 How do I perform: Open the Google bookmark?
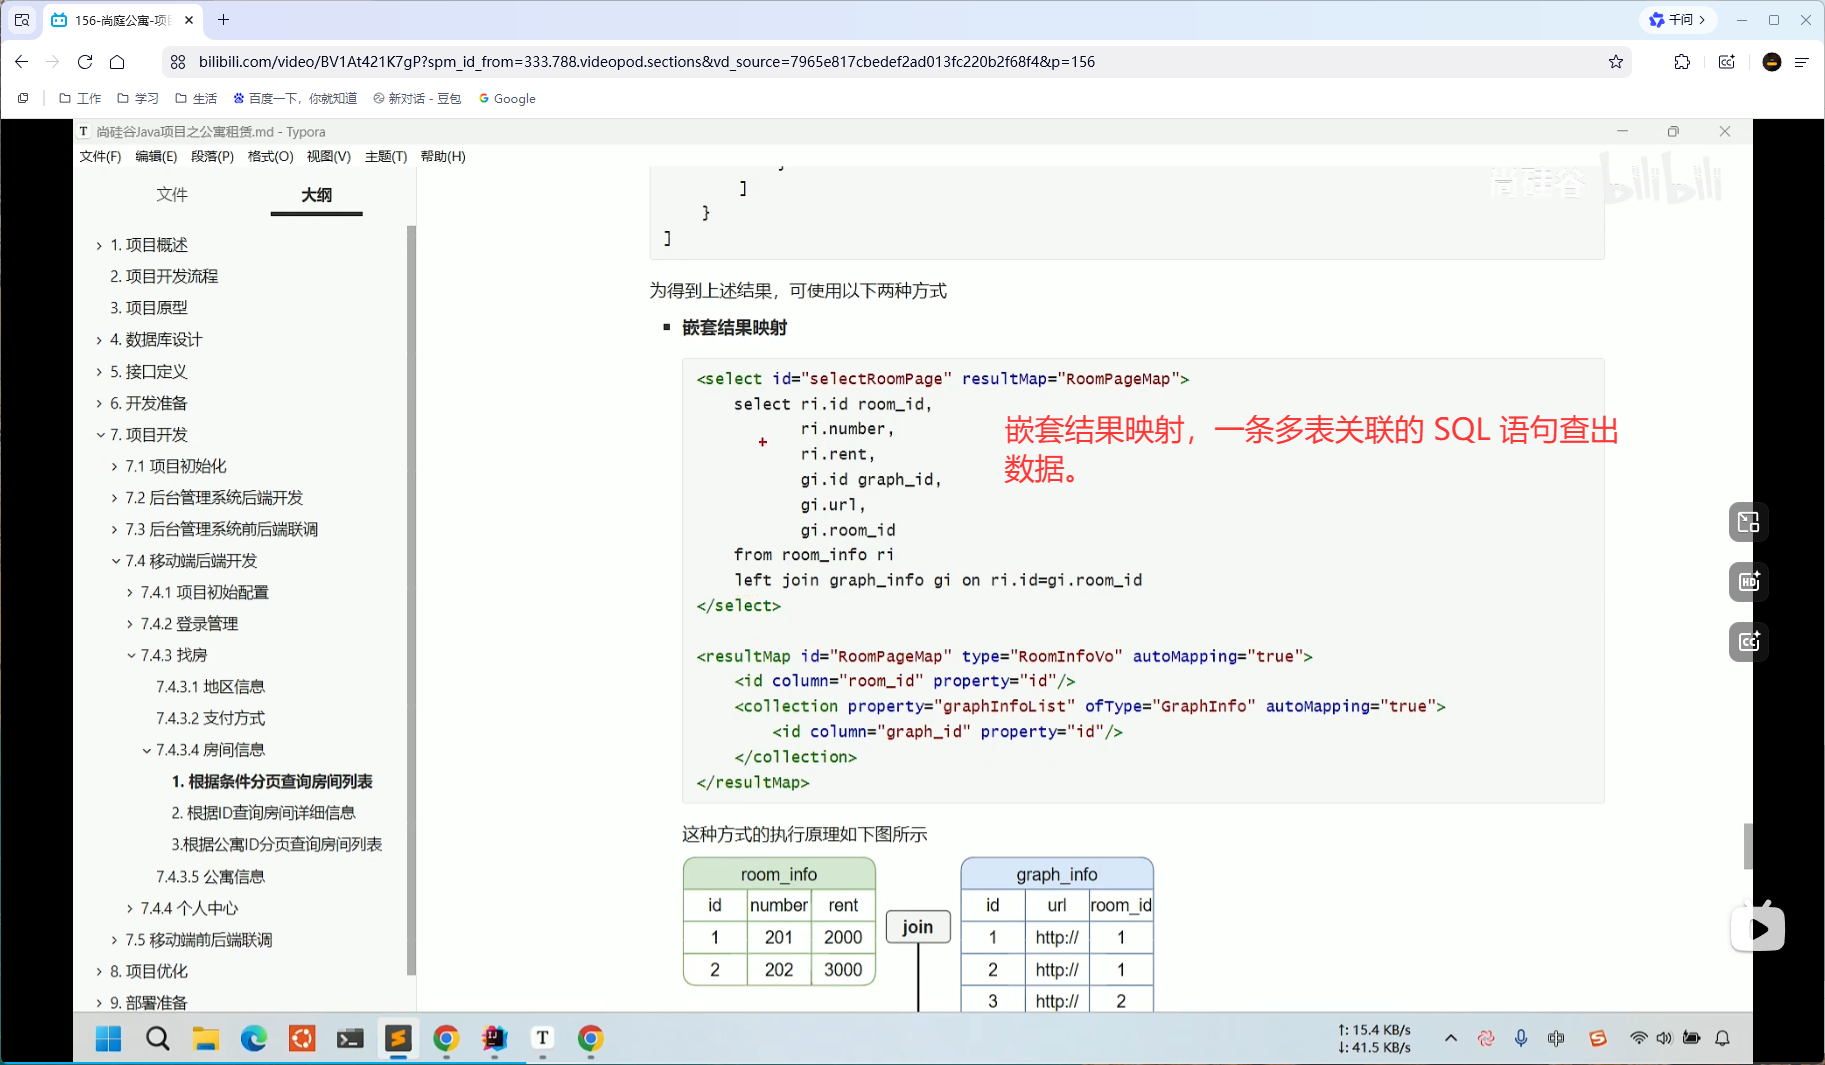pos(507,98)
